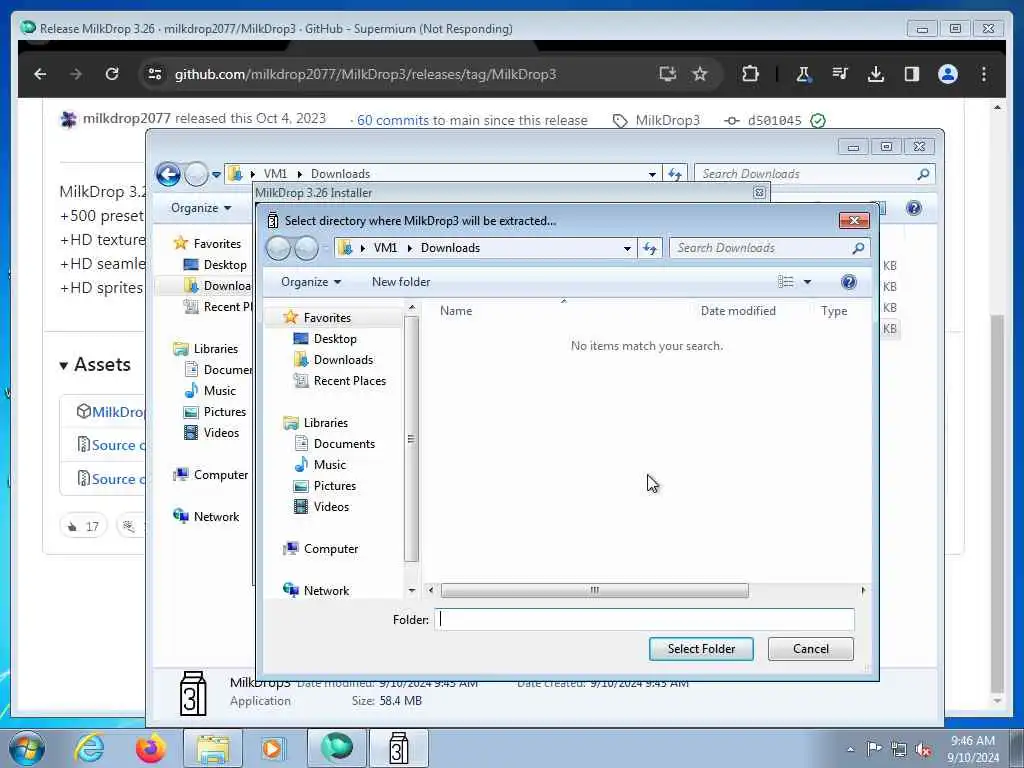Refresh folder listing in extraction dialog

coord(649,248)
